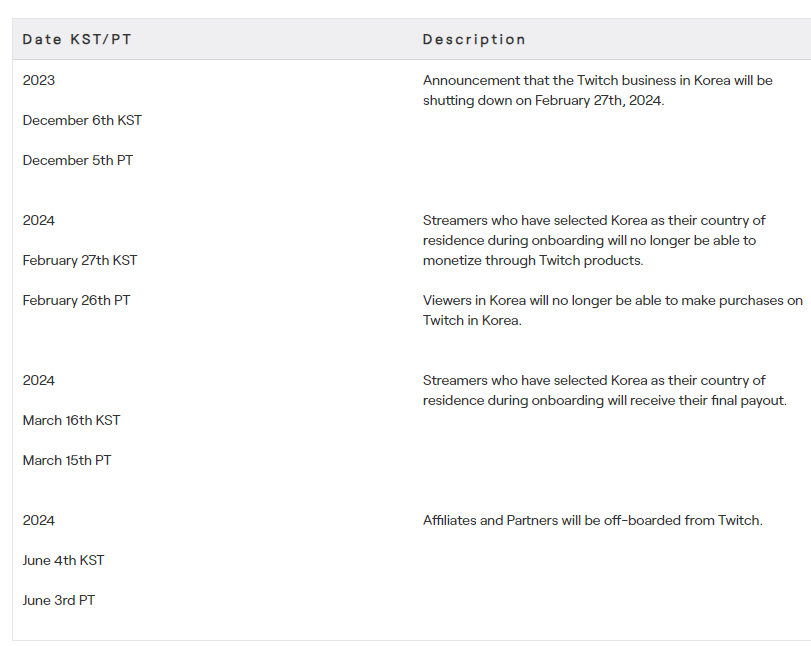Screen dimensions: 811x646
Task: Click the Viewers in Korea purchases paragraph
Action: tap(613, 310)
